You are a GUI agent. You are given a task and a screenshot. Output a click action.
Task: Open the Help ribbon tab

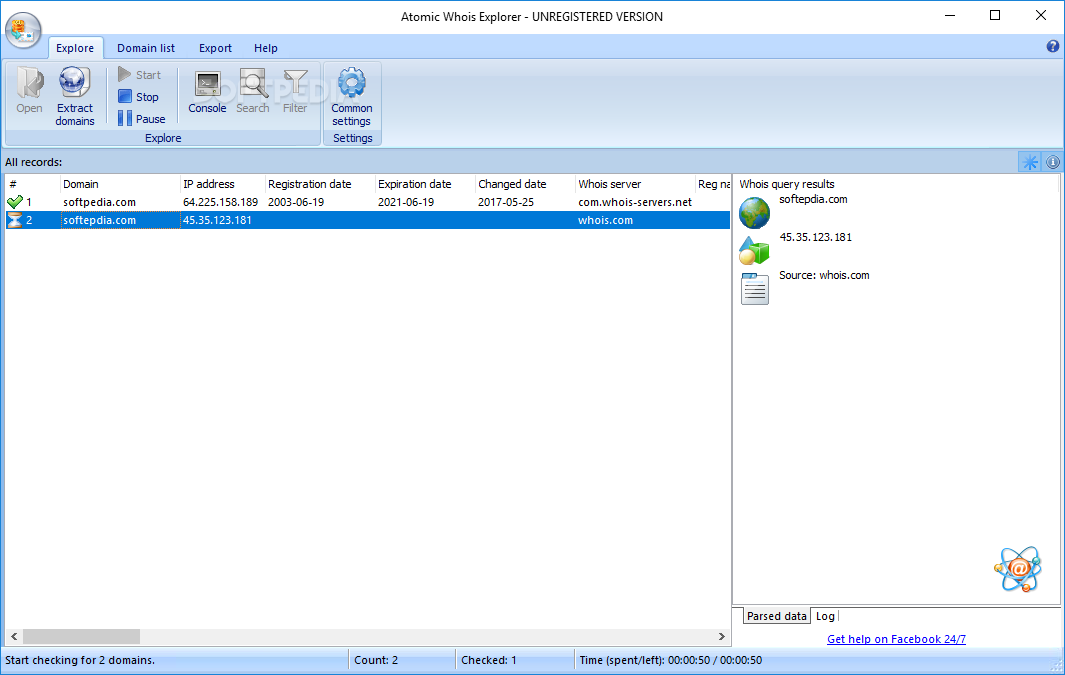click(266, 48)
